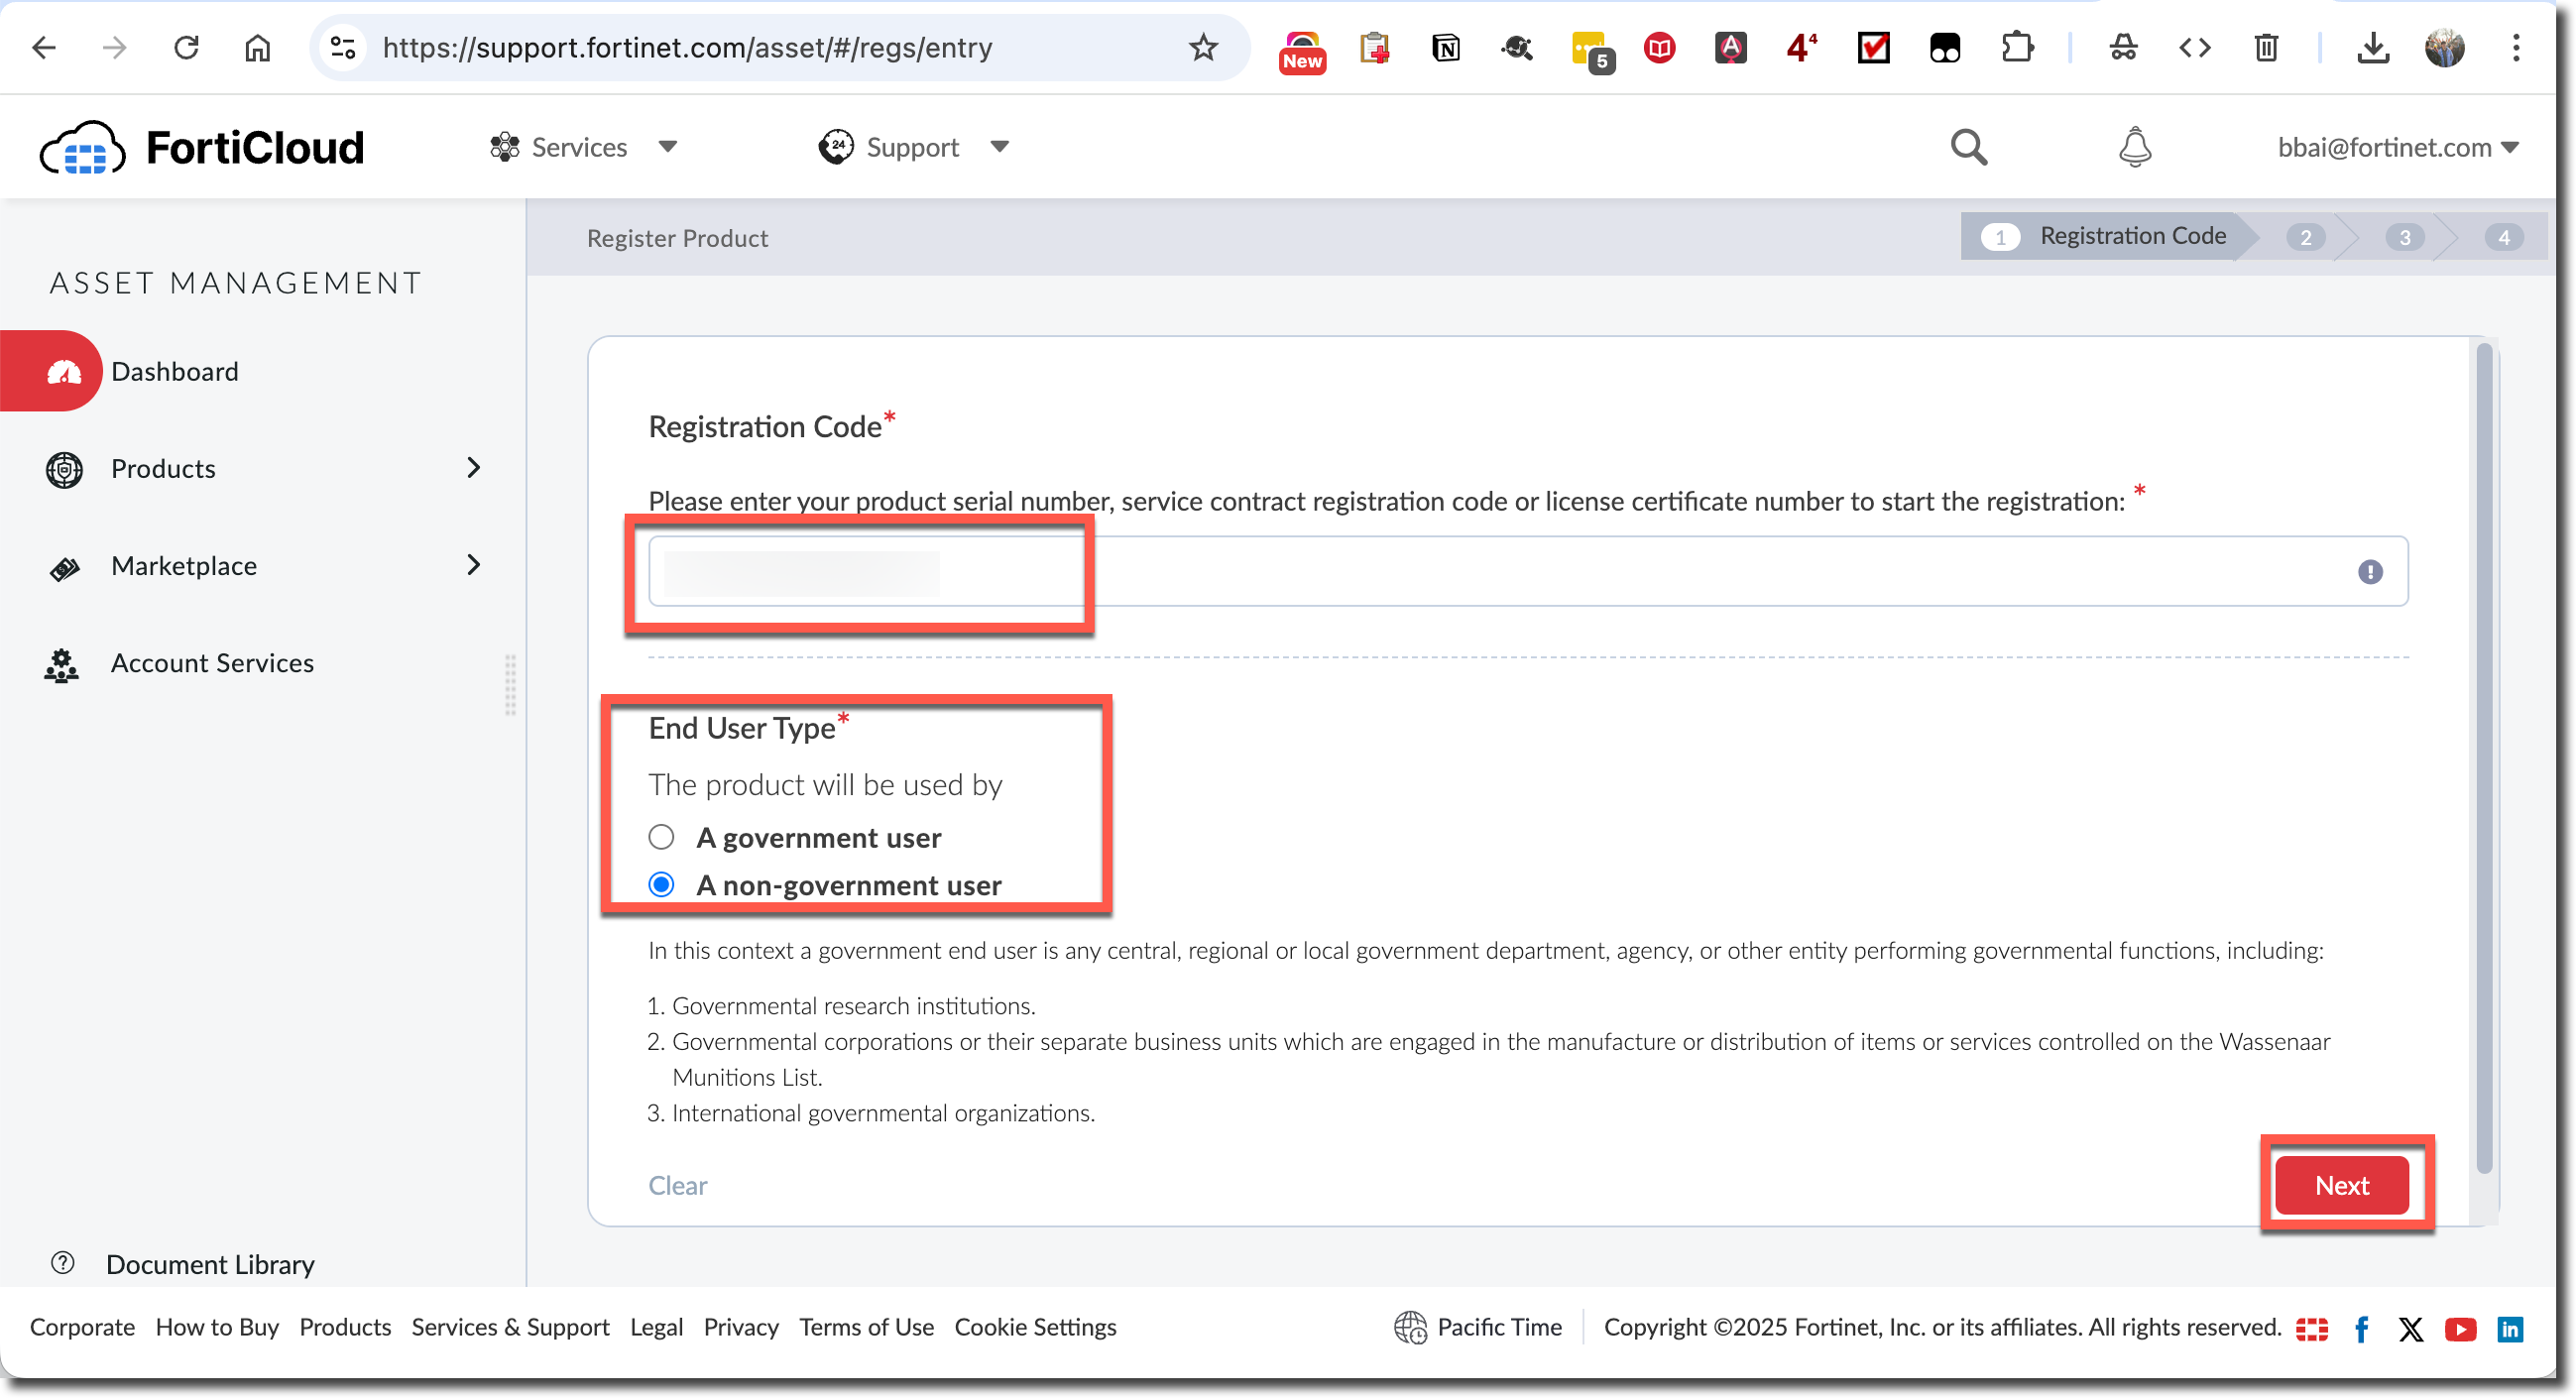Image resolution: width=2576 pixels, height=1398 pixels.
Task: Click the Clear link
Action: [x=677, y=1185]
